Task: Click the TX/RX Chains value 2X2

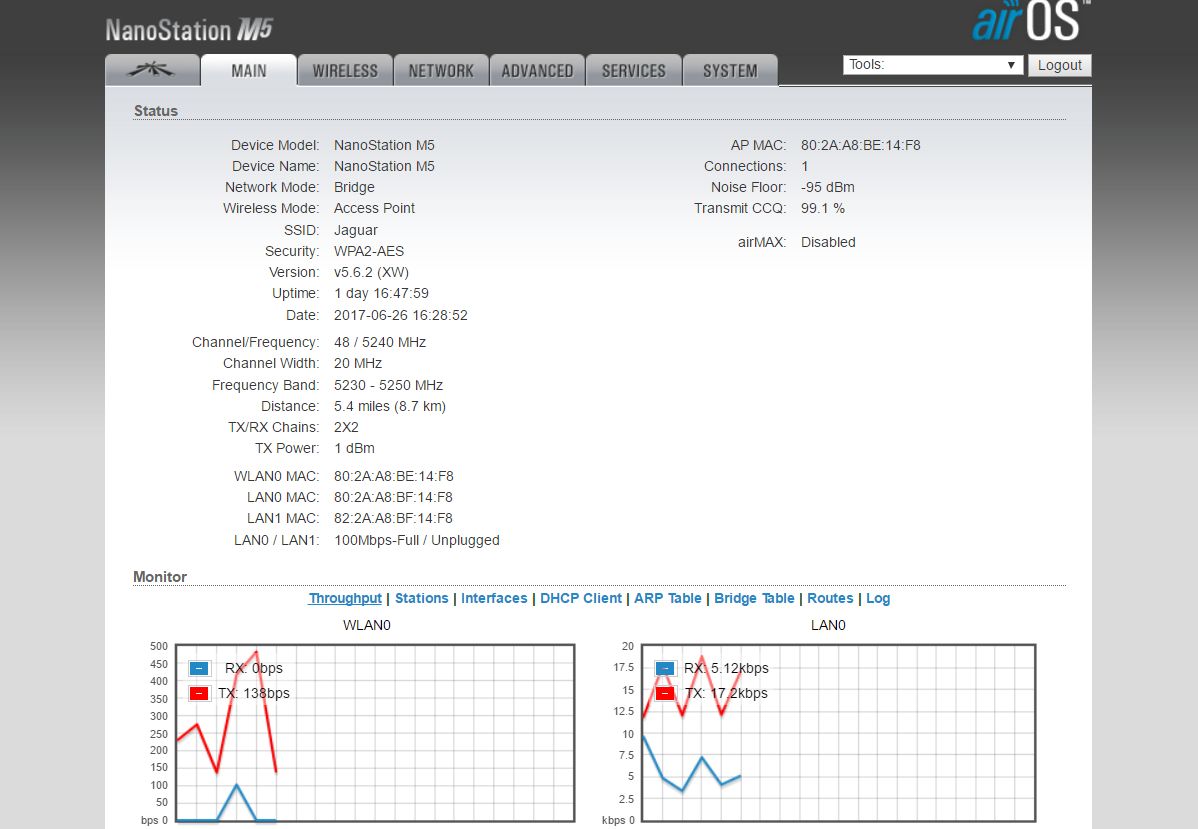Action: [x=346, y=427]
